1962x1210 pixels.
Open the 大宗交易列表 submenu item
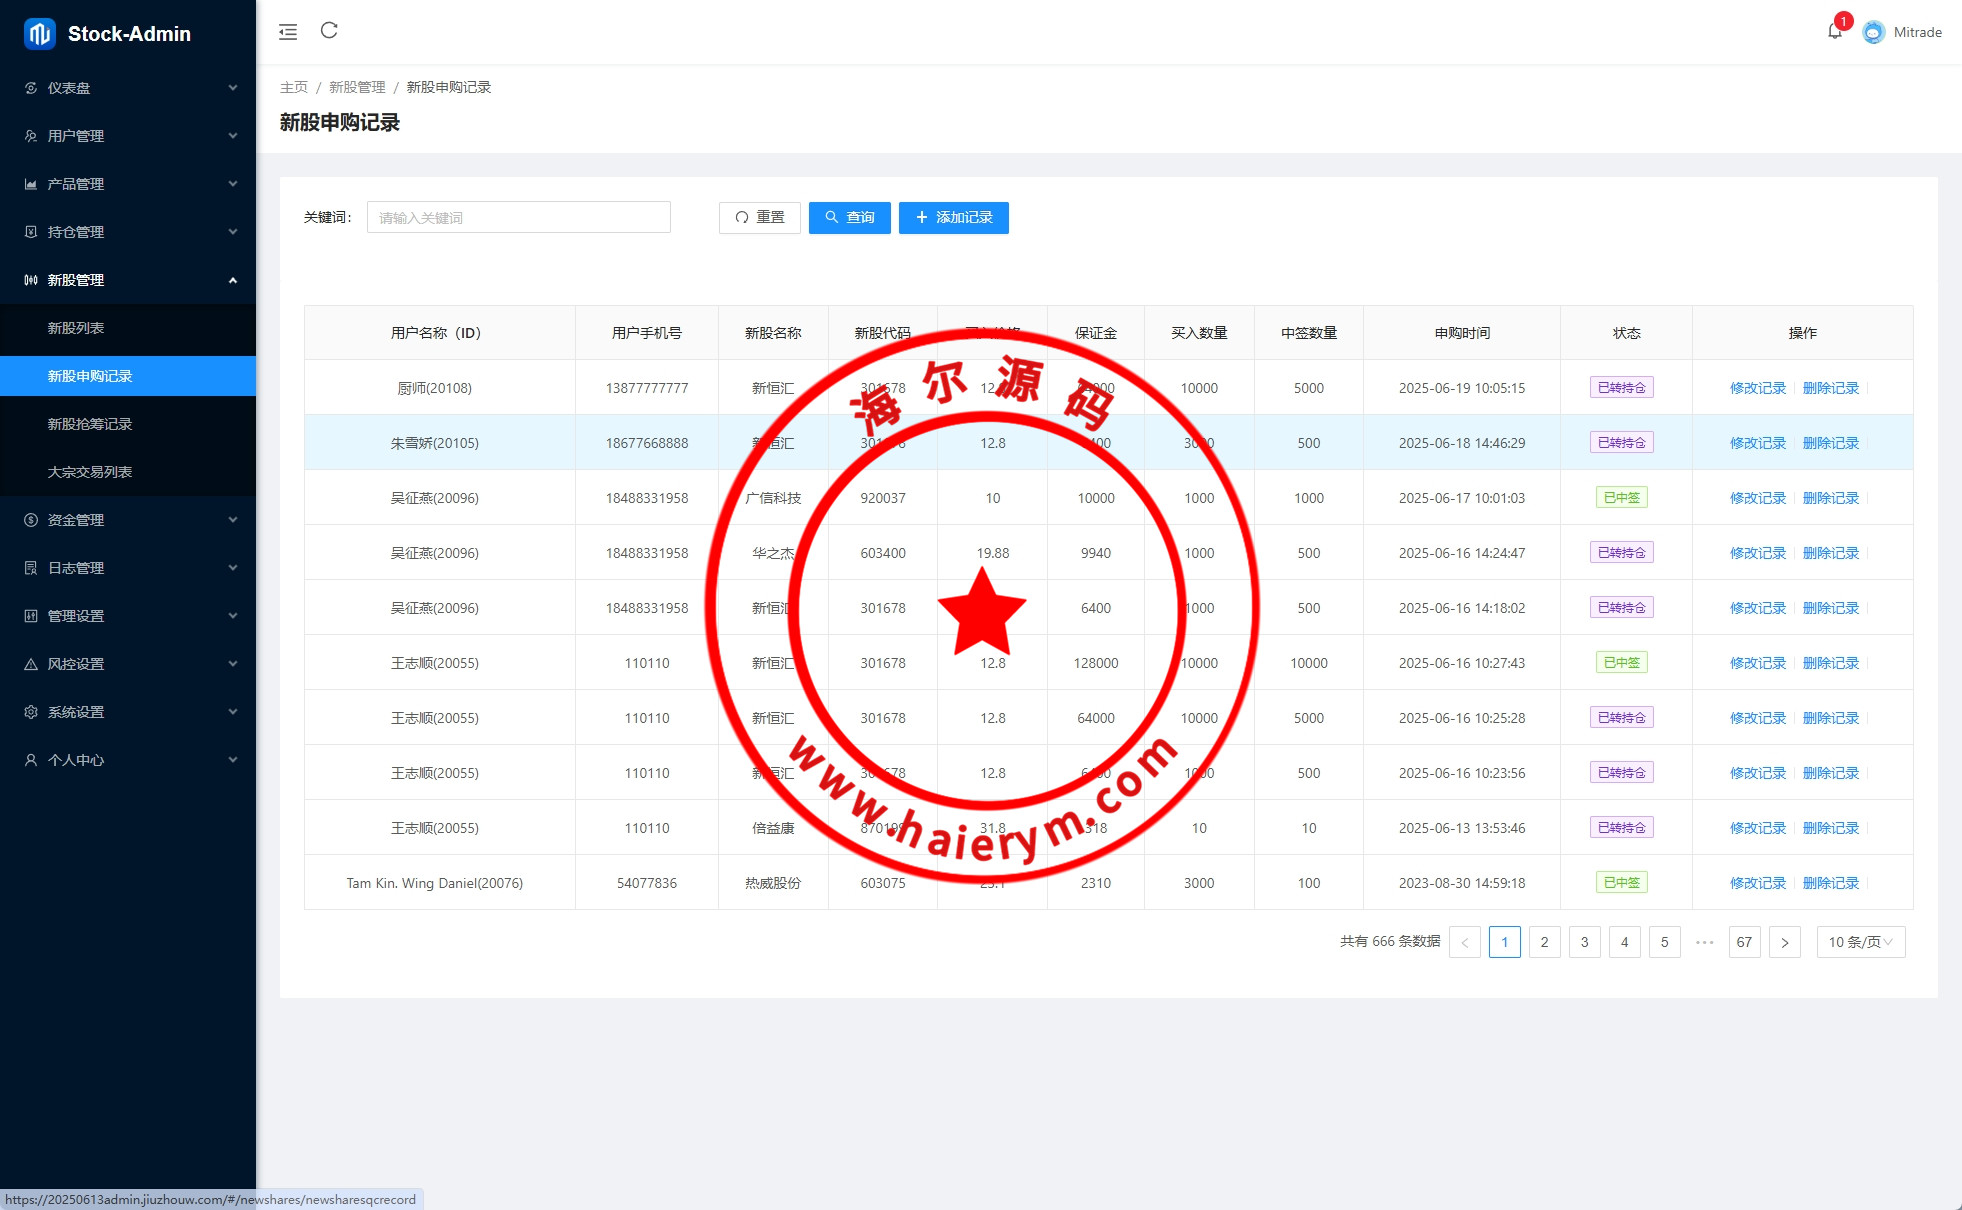click(90, 472)
